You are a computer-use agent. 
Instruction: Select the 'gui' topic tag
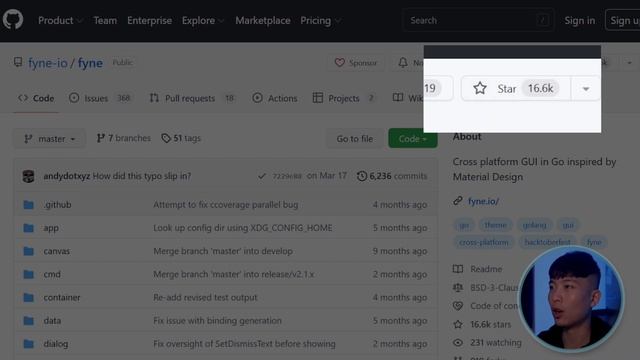point(568,225)
